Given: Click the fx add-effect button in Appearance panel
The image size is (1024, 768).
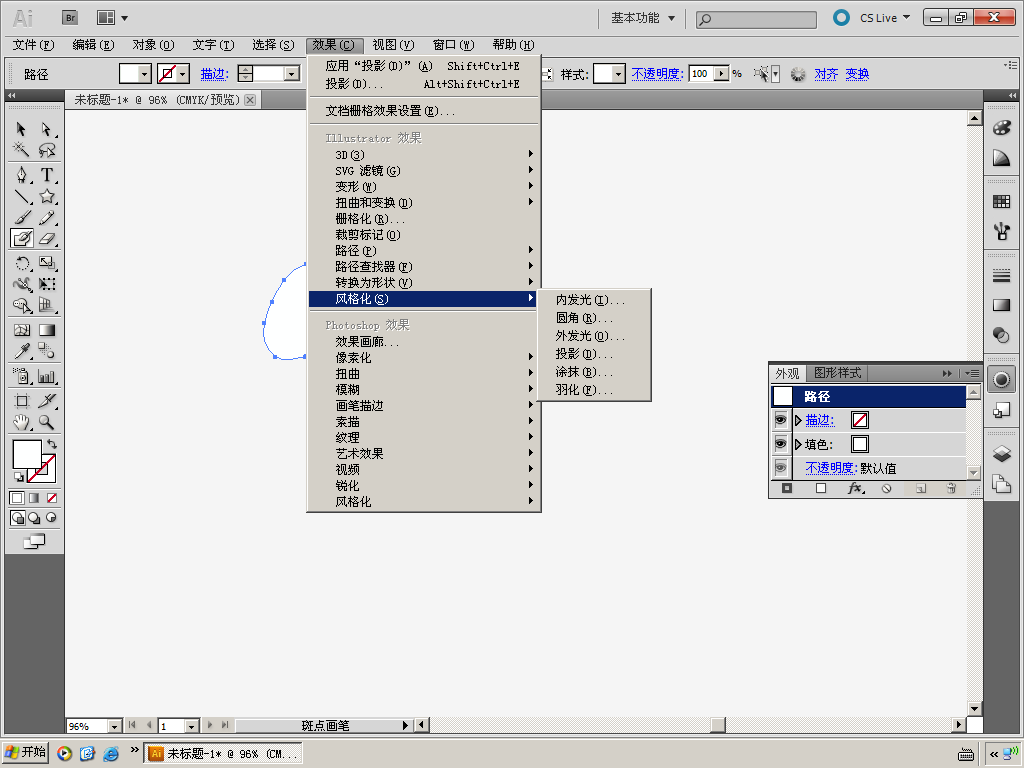Looking at the screenshot, I should [855, 488].
